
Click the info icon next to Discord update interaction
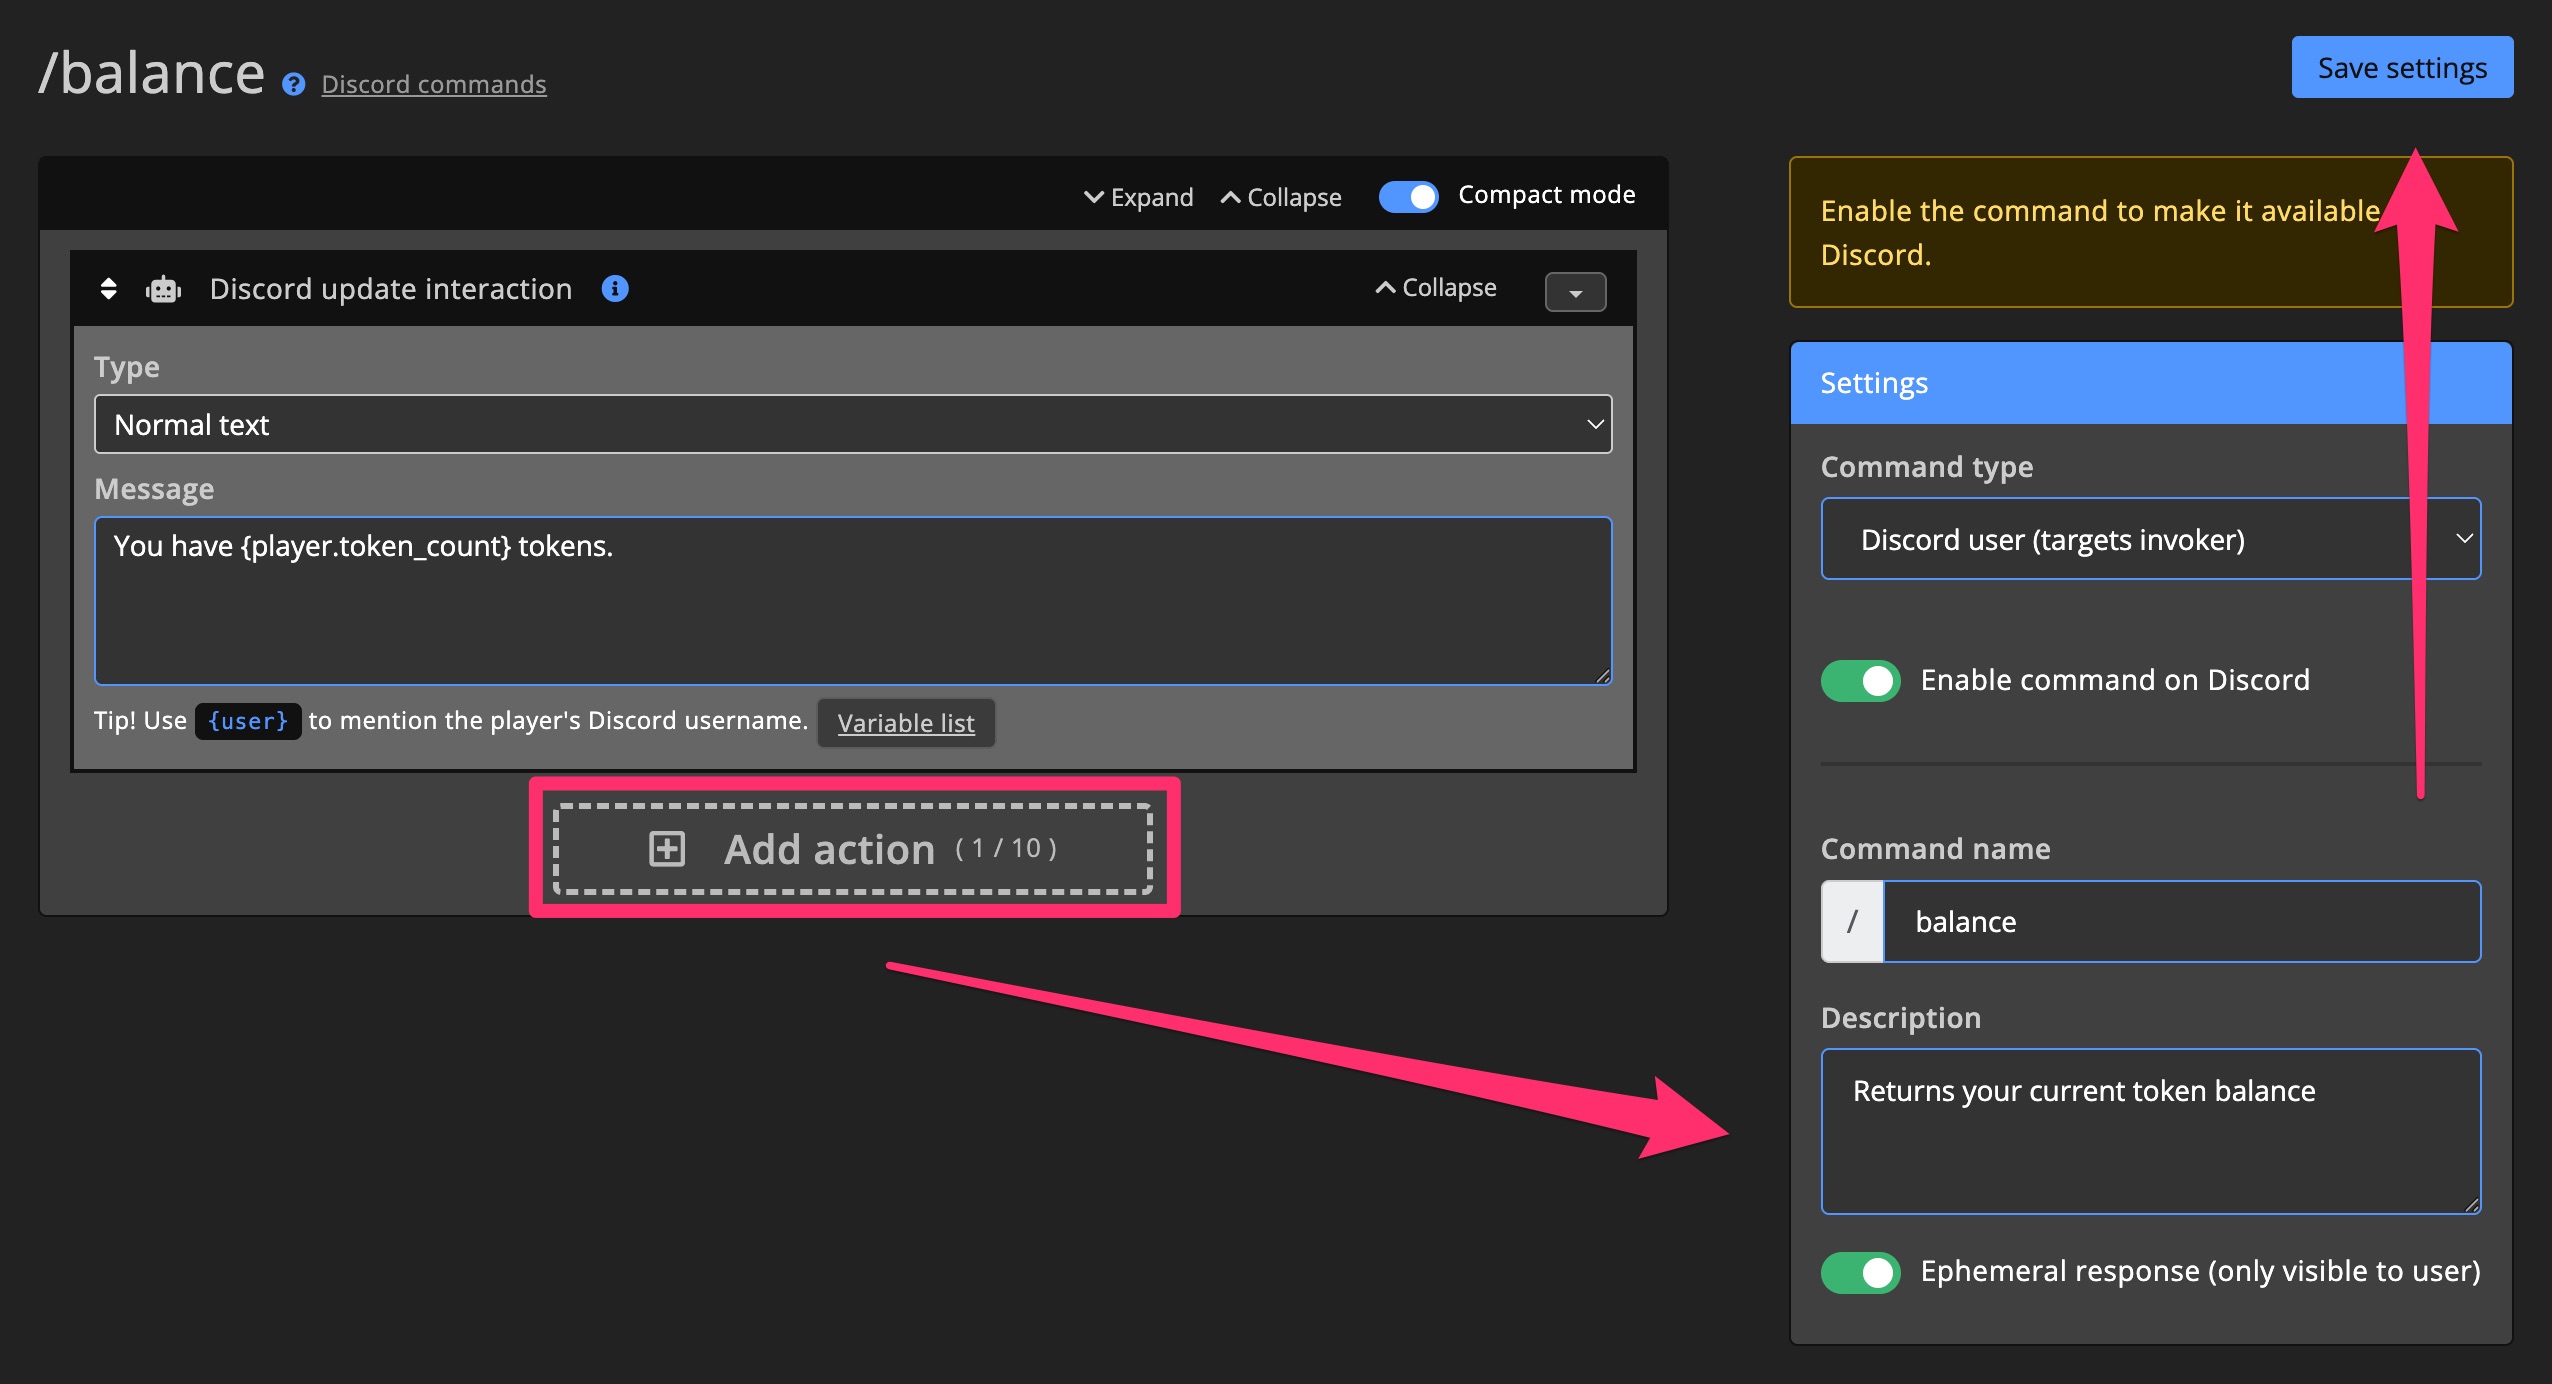click(615, 289)
